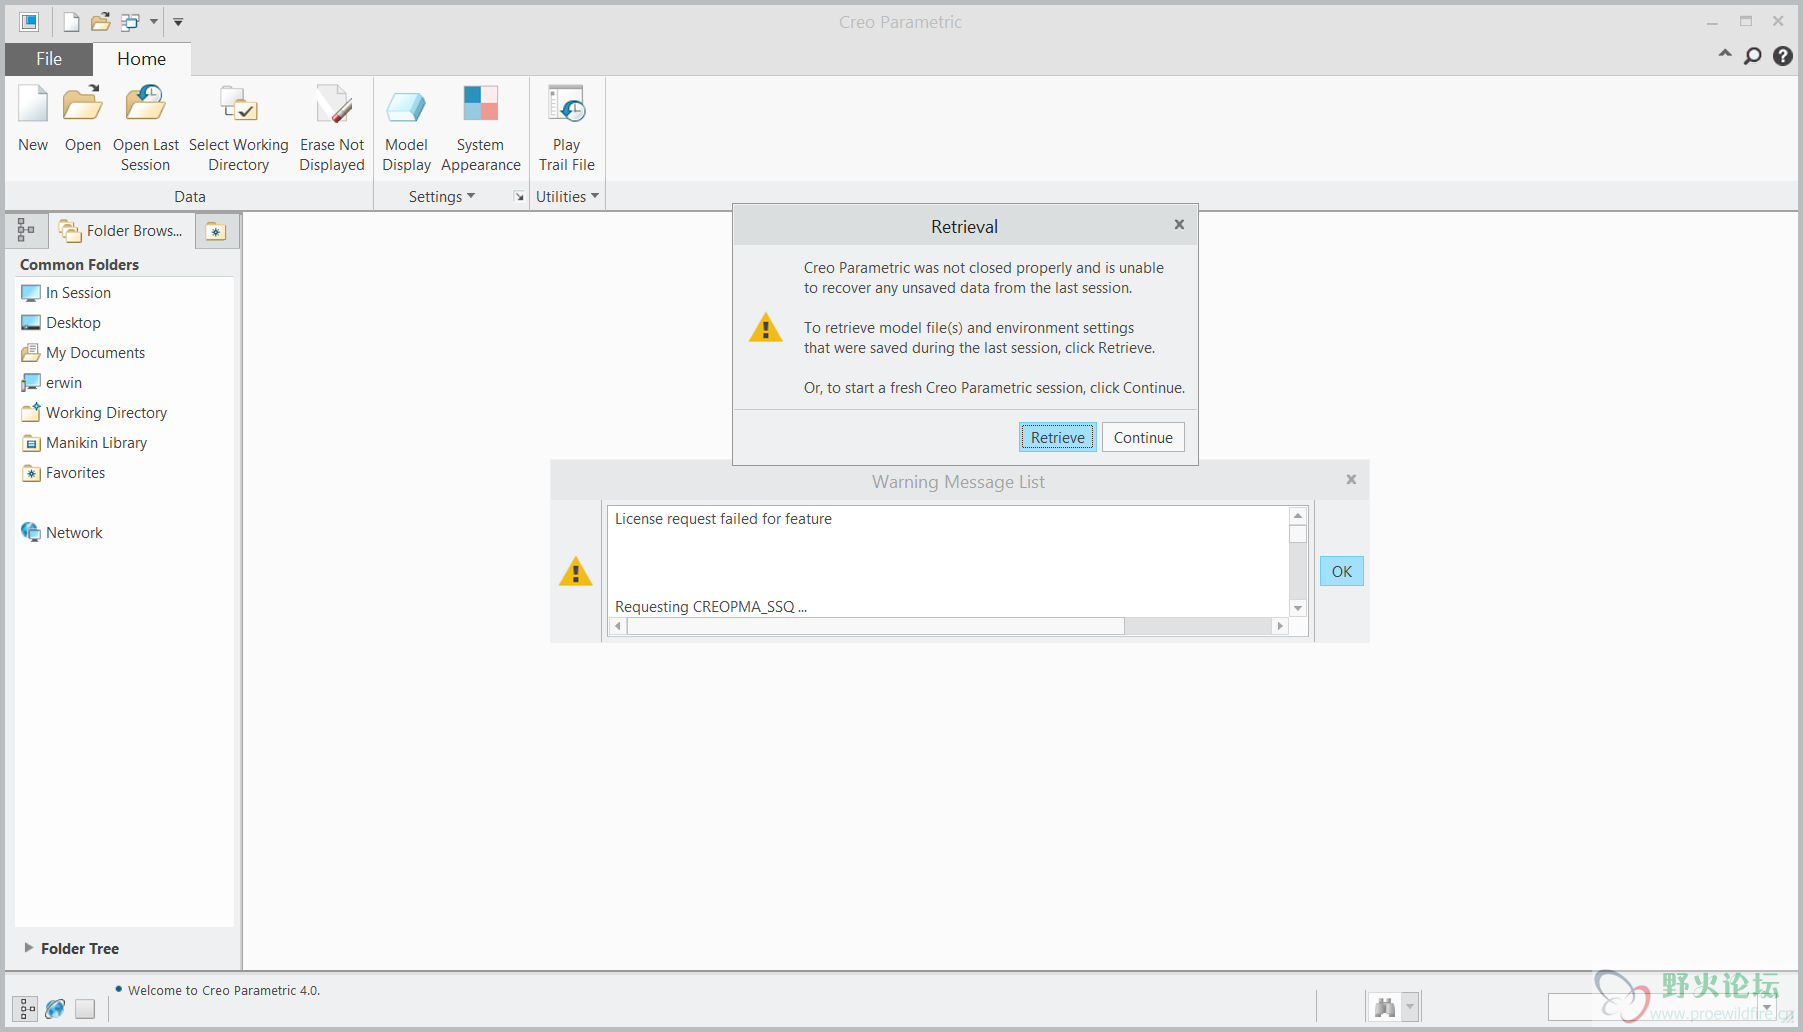The height and width of the screenshot is (1032, 1803).
Task: Click horizontal scrollbar thumb in warning list
Action: 875,626
